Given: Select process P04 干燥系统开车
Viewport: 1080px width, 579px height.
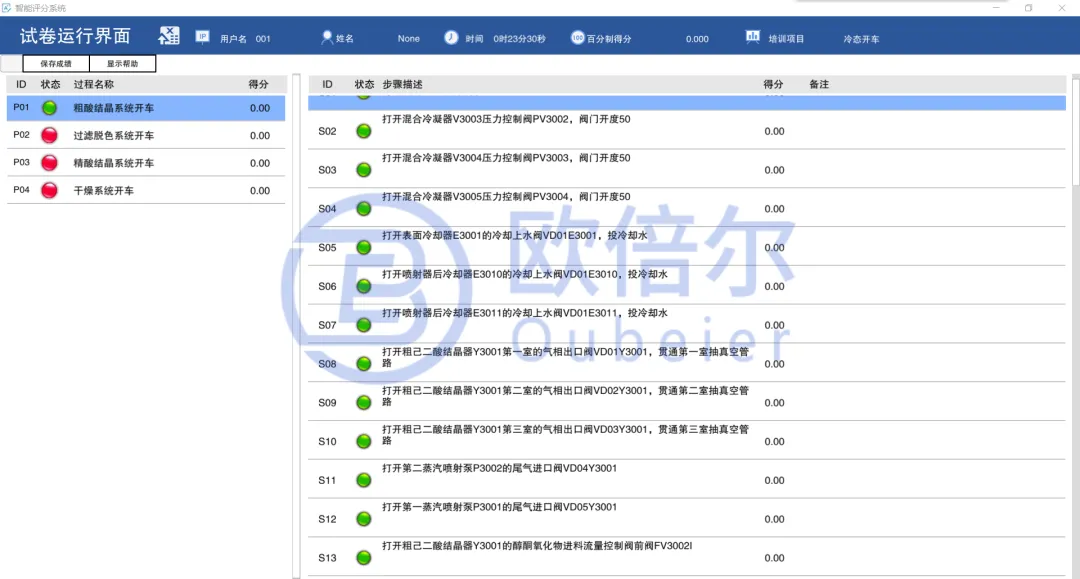Looking at the screenshot, I should point(146,191).
